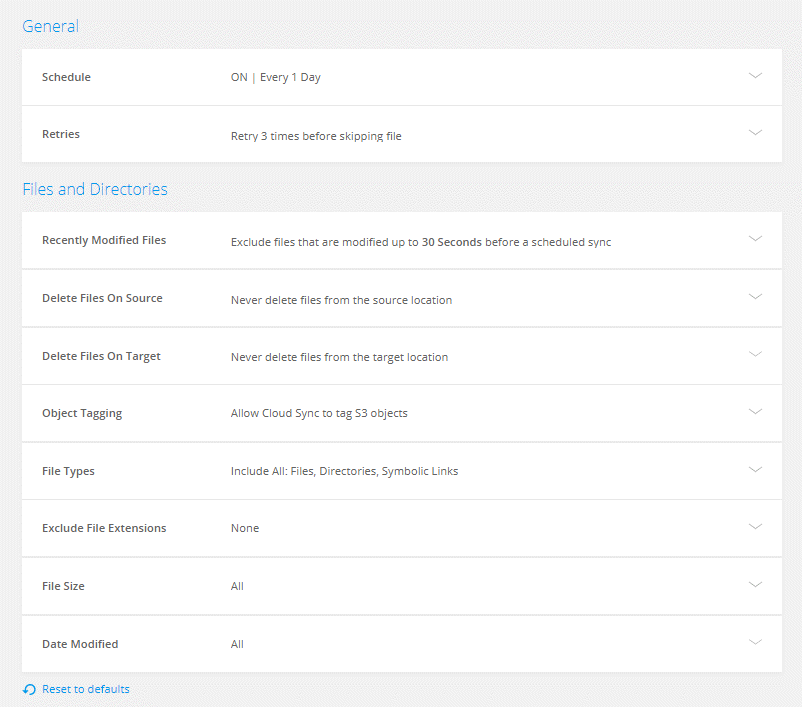
Task: Open Recently Modified Files chevron
Action: tap(755, 238)
